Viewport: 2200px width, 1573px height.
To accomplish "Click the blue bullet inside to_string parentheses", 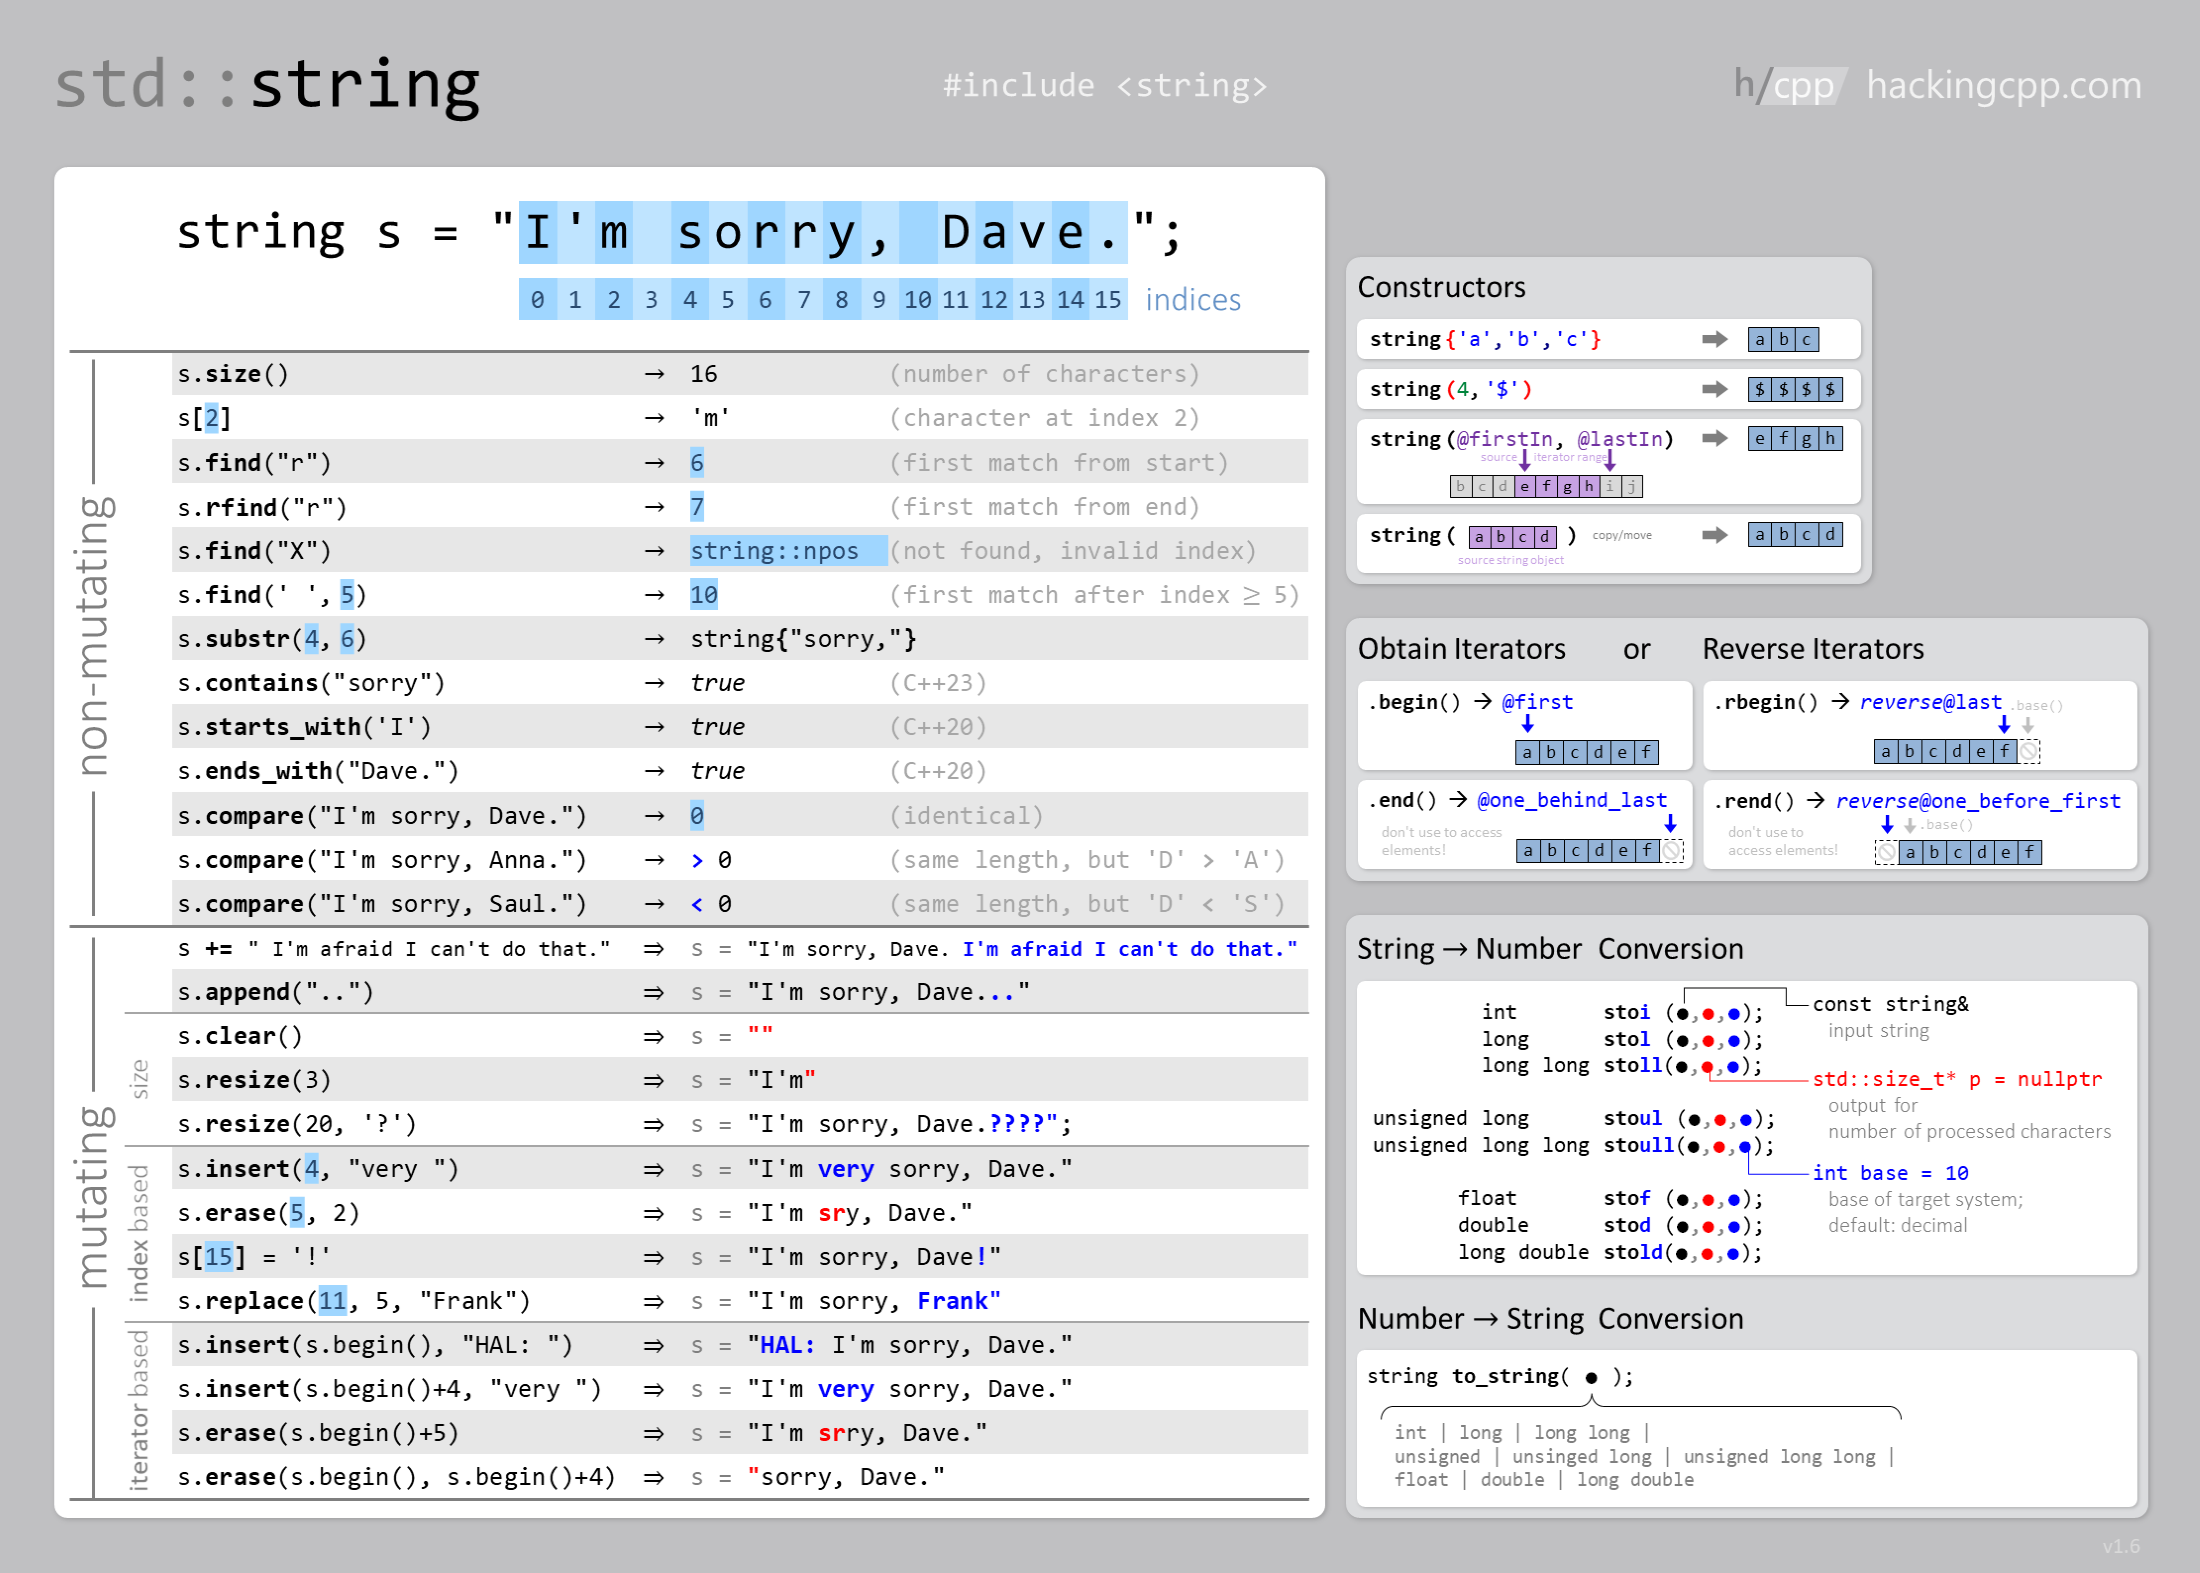I will coord(1590,1376).
